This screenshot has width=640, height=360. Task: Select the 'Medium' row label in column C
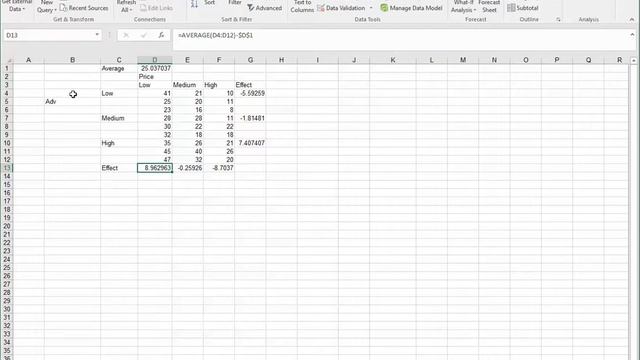point(119,118)
